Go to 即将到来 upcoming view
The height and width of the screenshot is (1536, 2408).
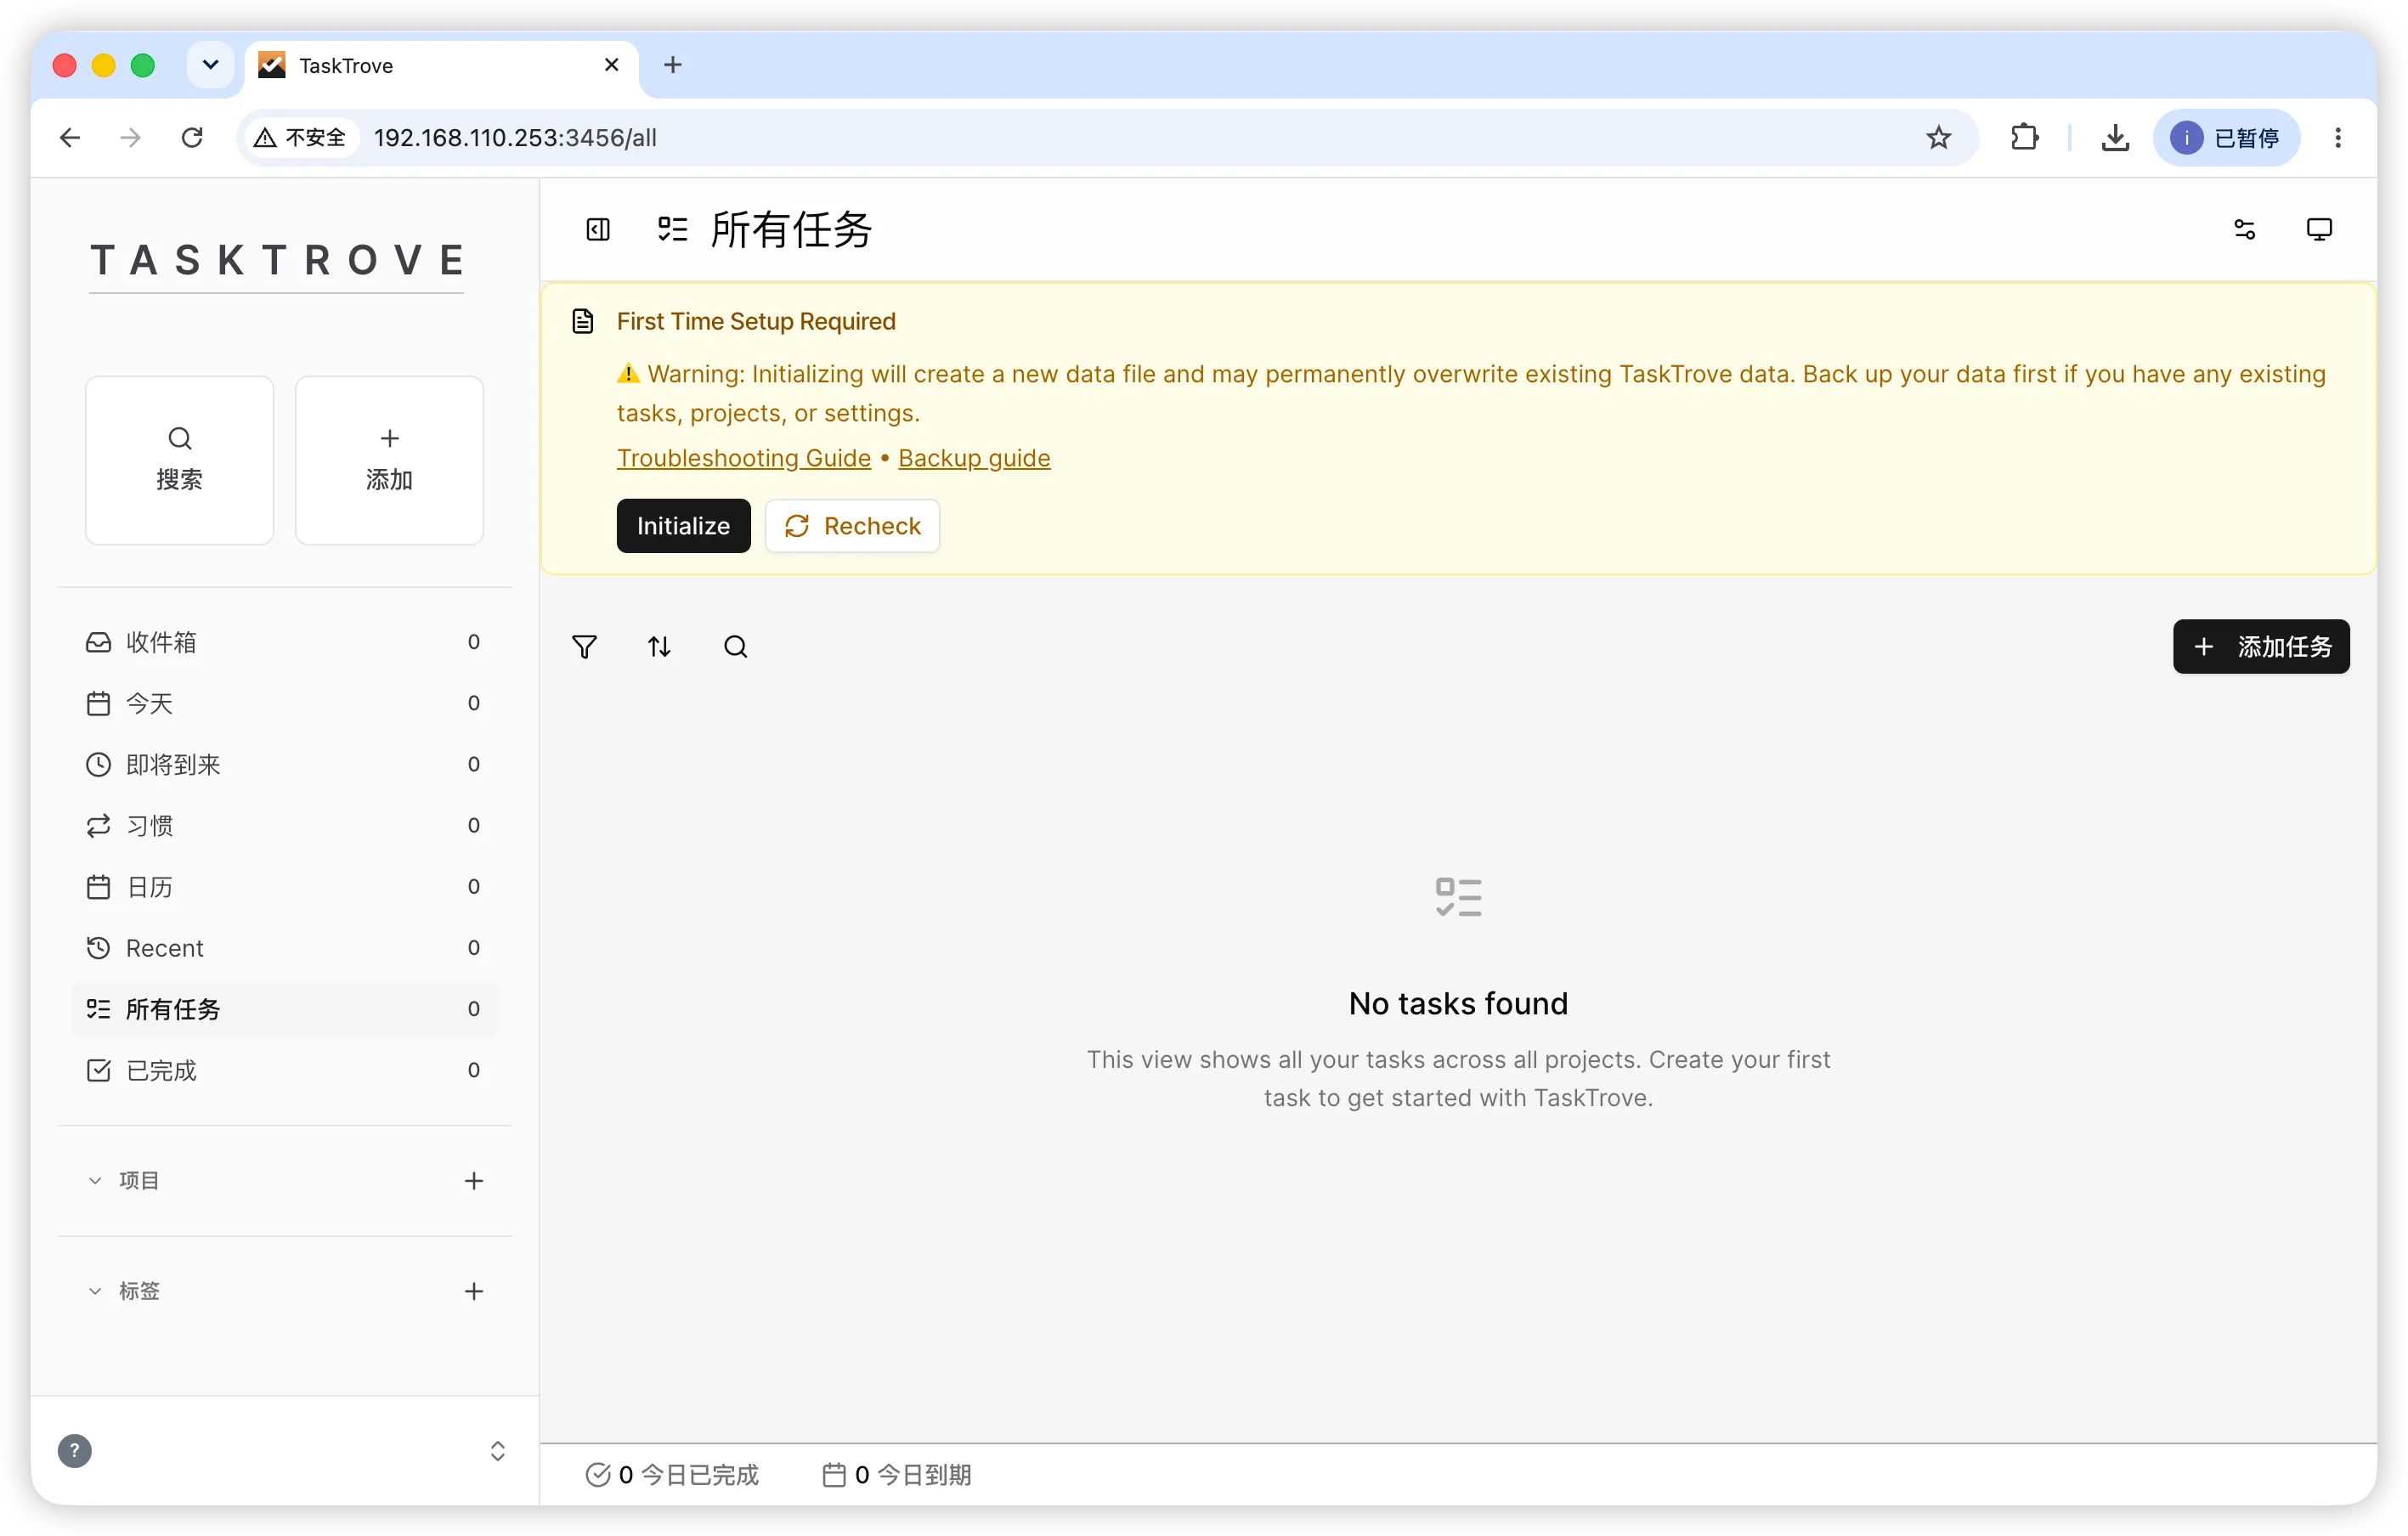pos(284,764)
